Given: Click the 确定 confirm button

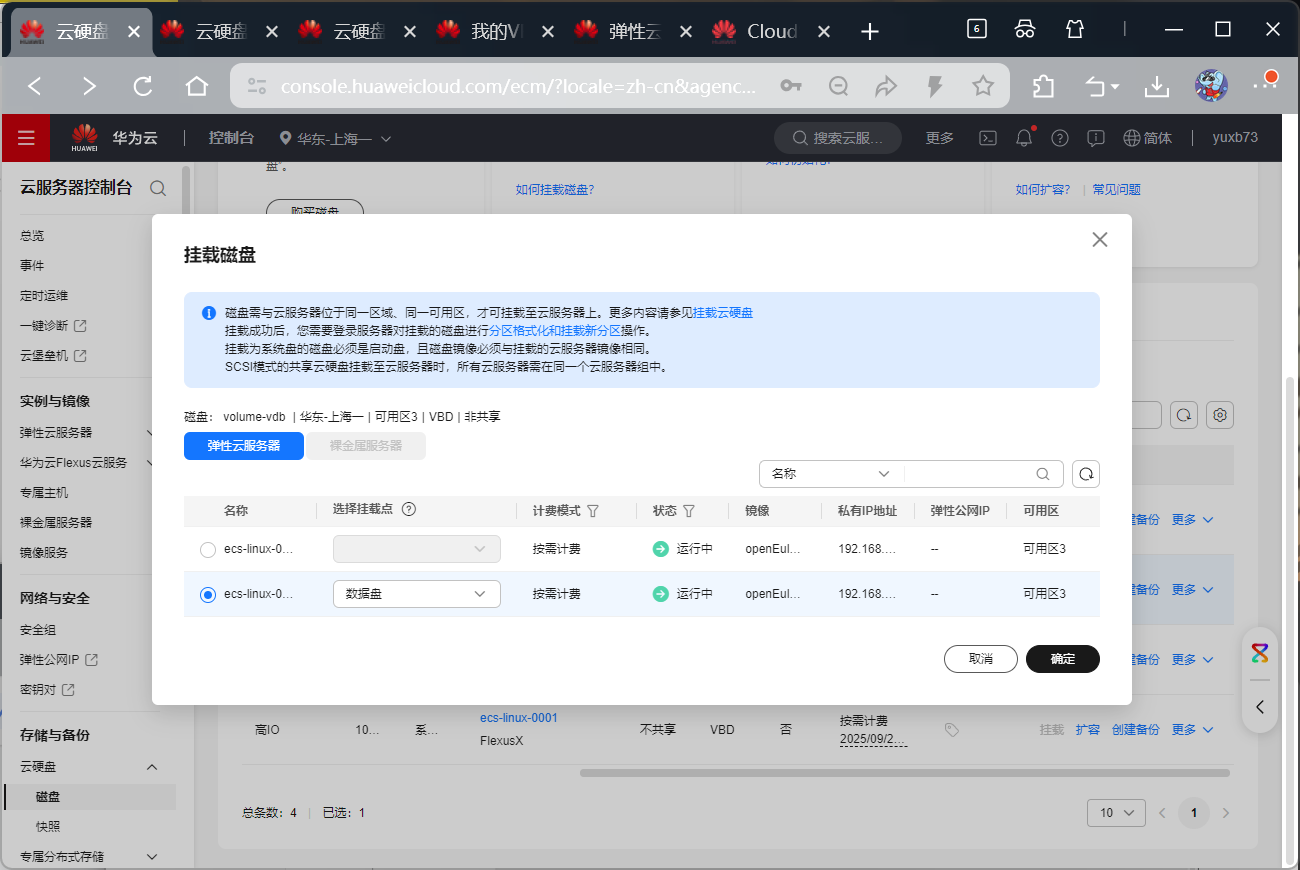Looking at the screenshot, I should [x=1063, y=659].
